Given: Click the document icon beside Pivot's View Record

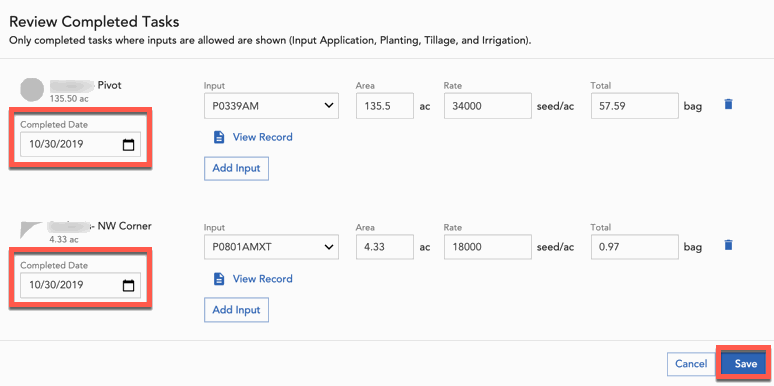Looking at the screenshot, I should pyautogui.click(x=219, y=137).
